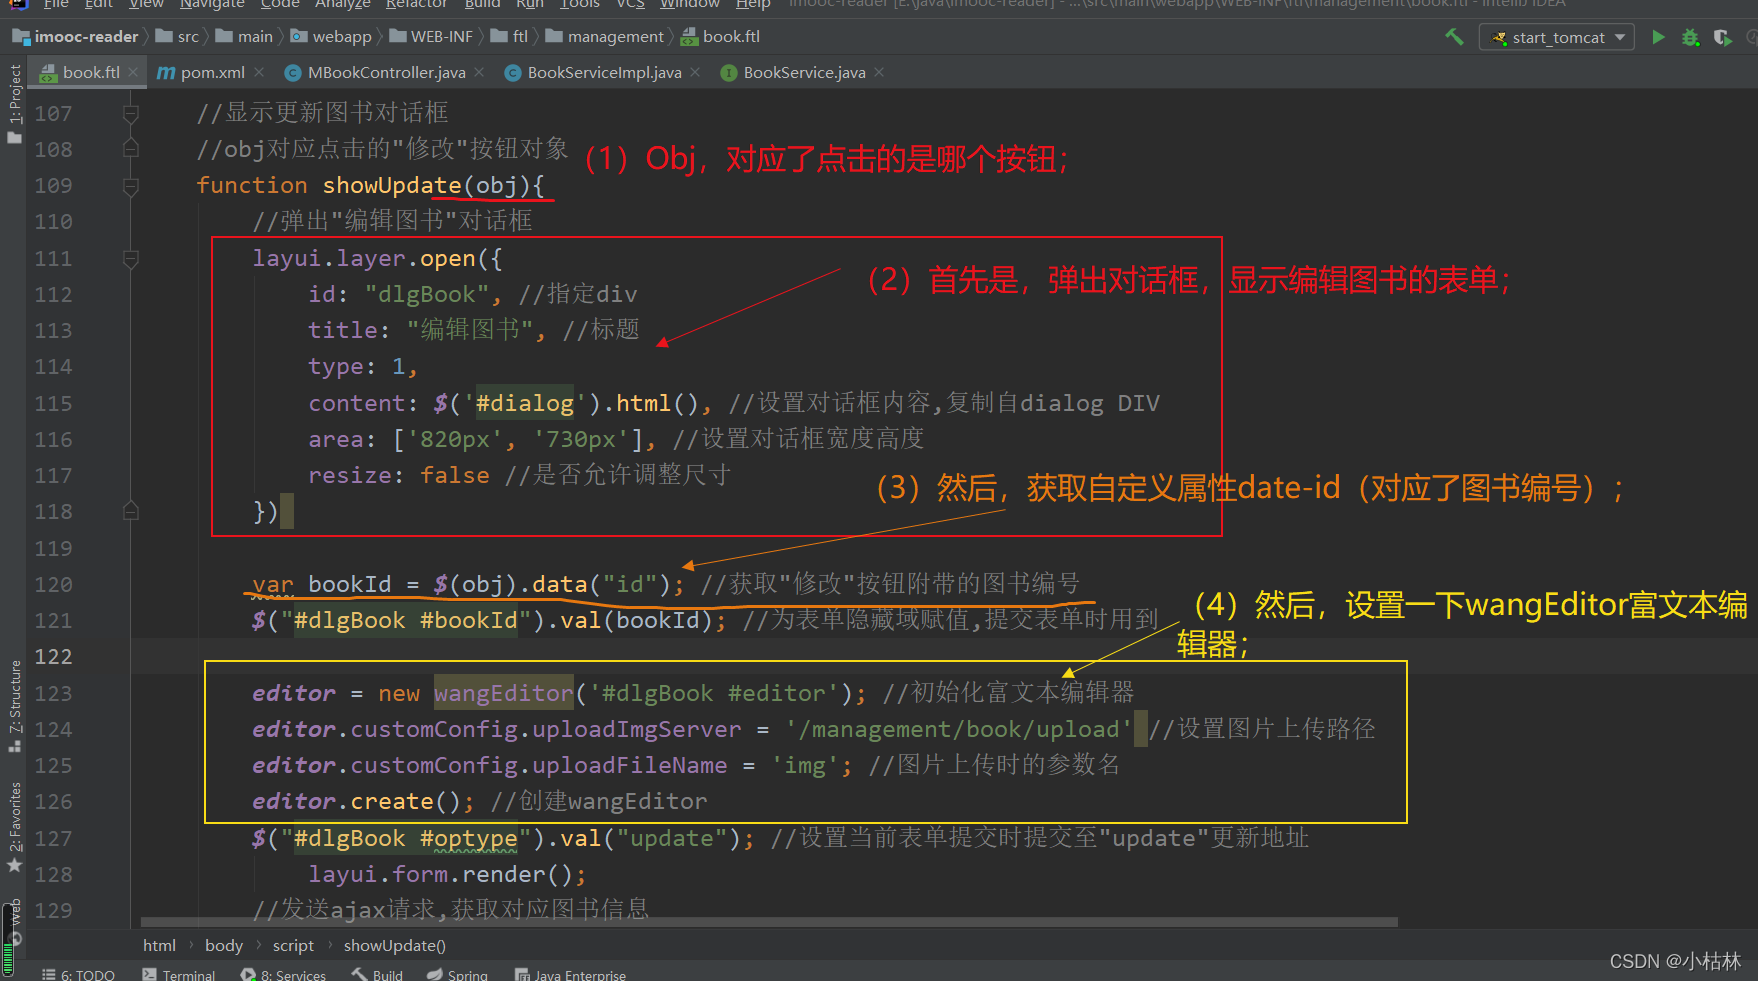The image size is (1758, 981).
Task: Click the webapp folder breadcrumb
Action: tap(331, 37)
